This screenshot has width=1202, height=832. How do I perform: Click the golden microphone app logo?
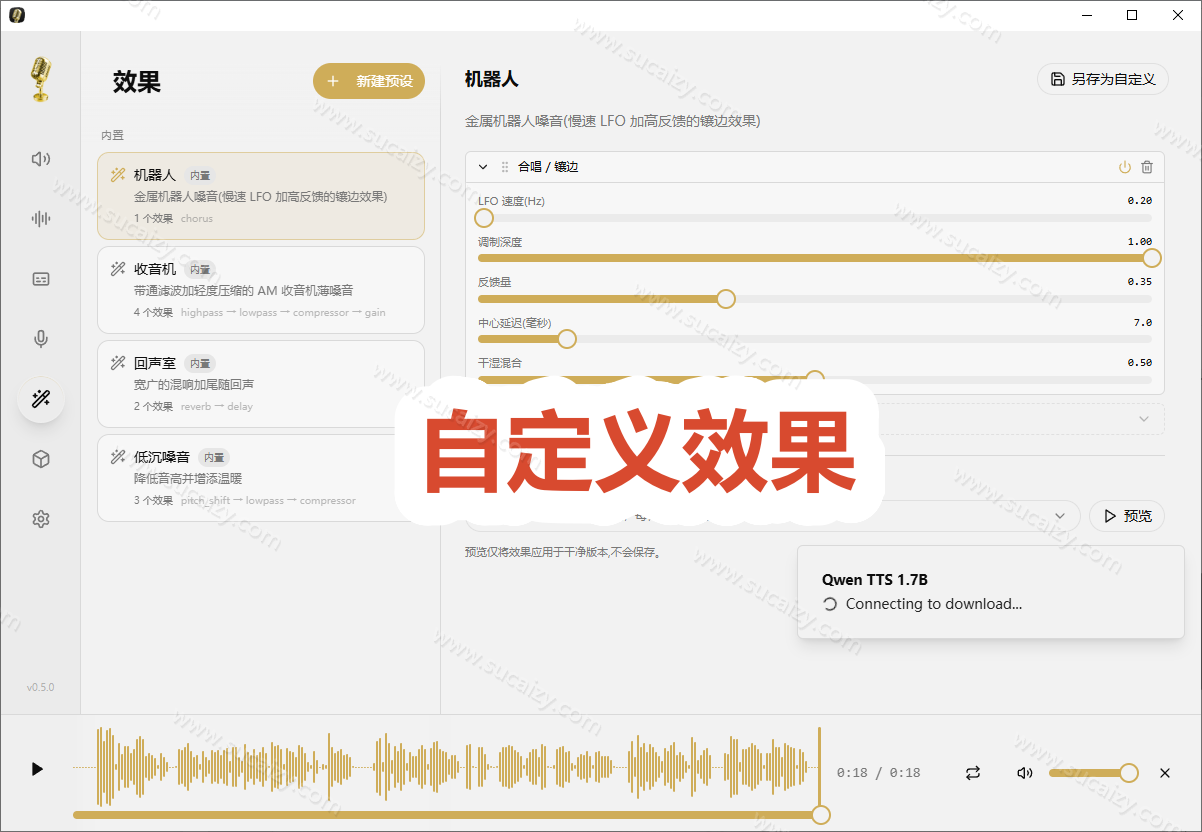(40, 79)
